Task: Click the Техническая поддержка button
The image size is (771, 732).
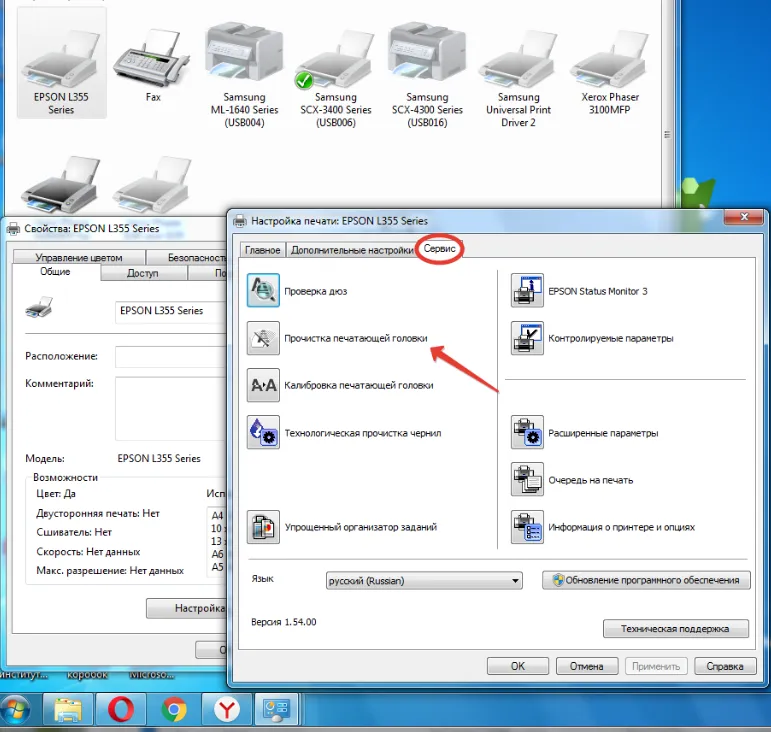Action: pyautogui.click(x=676, y=628)
